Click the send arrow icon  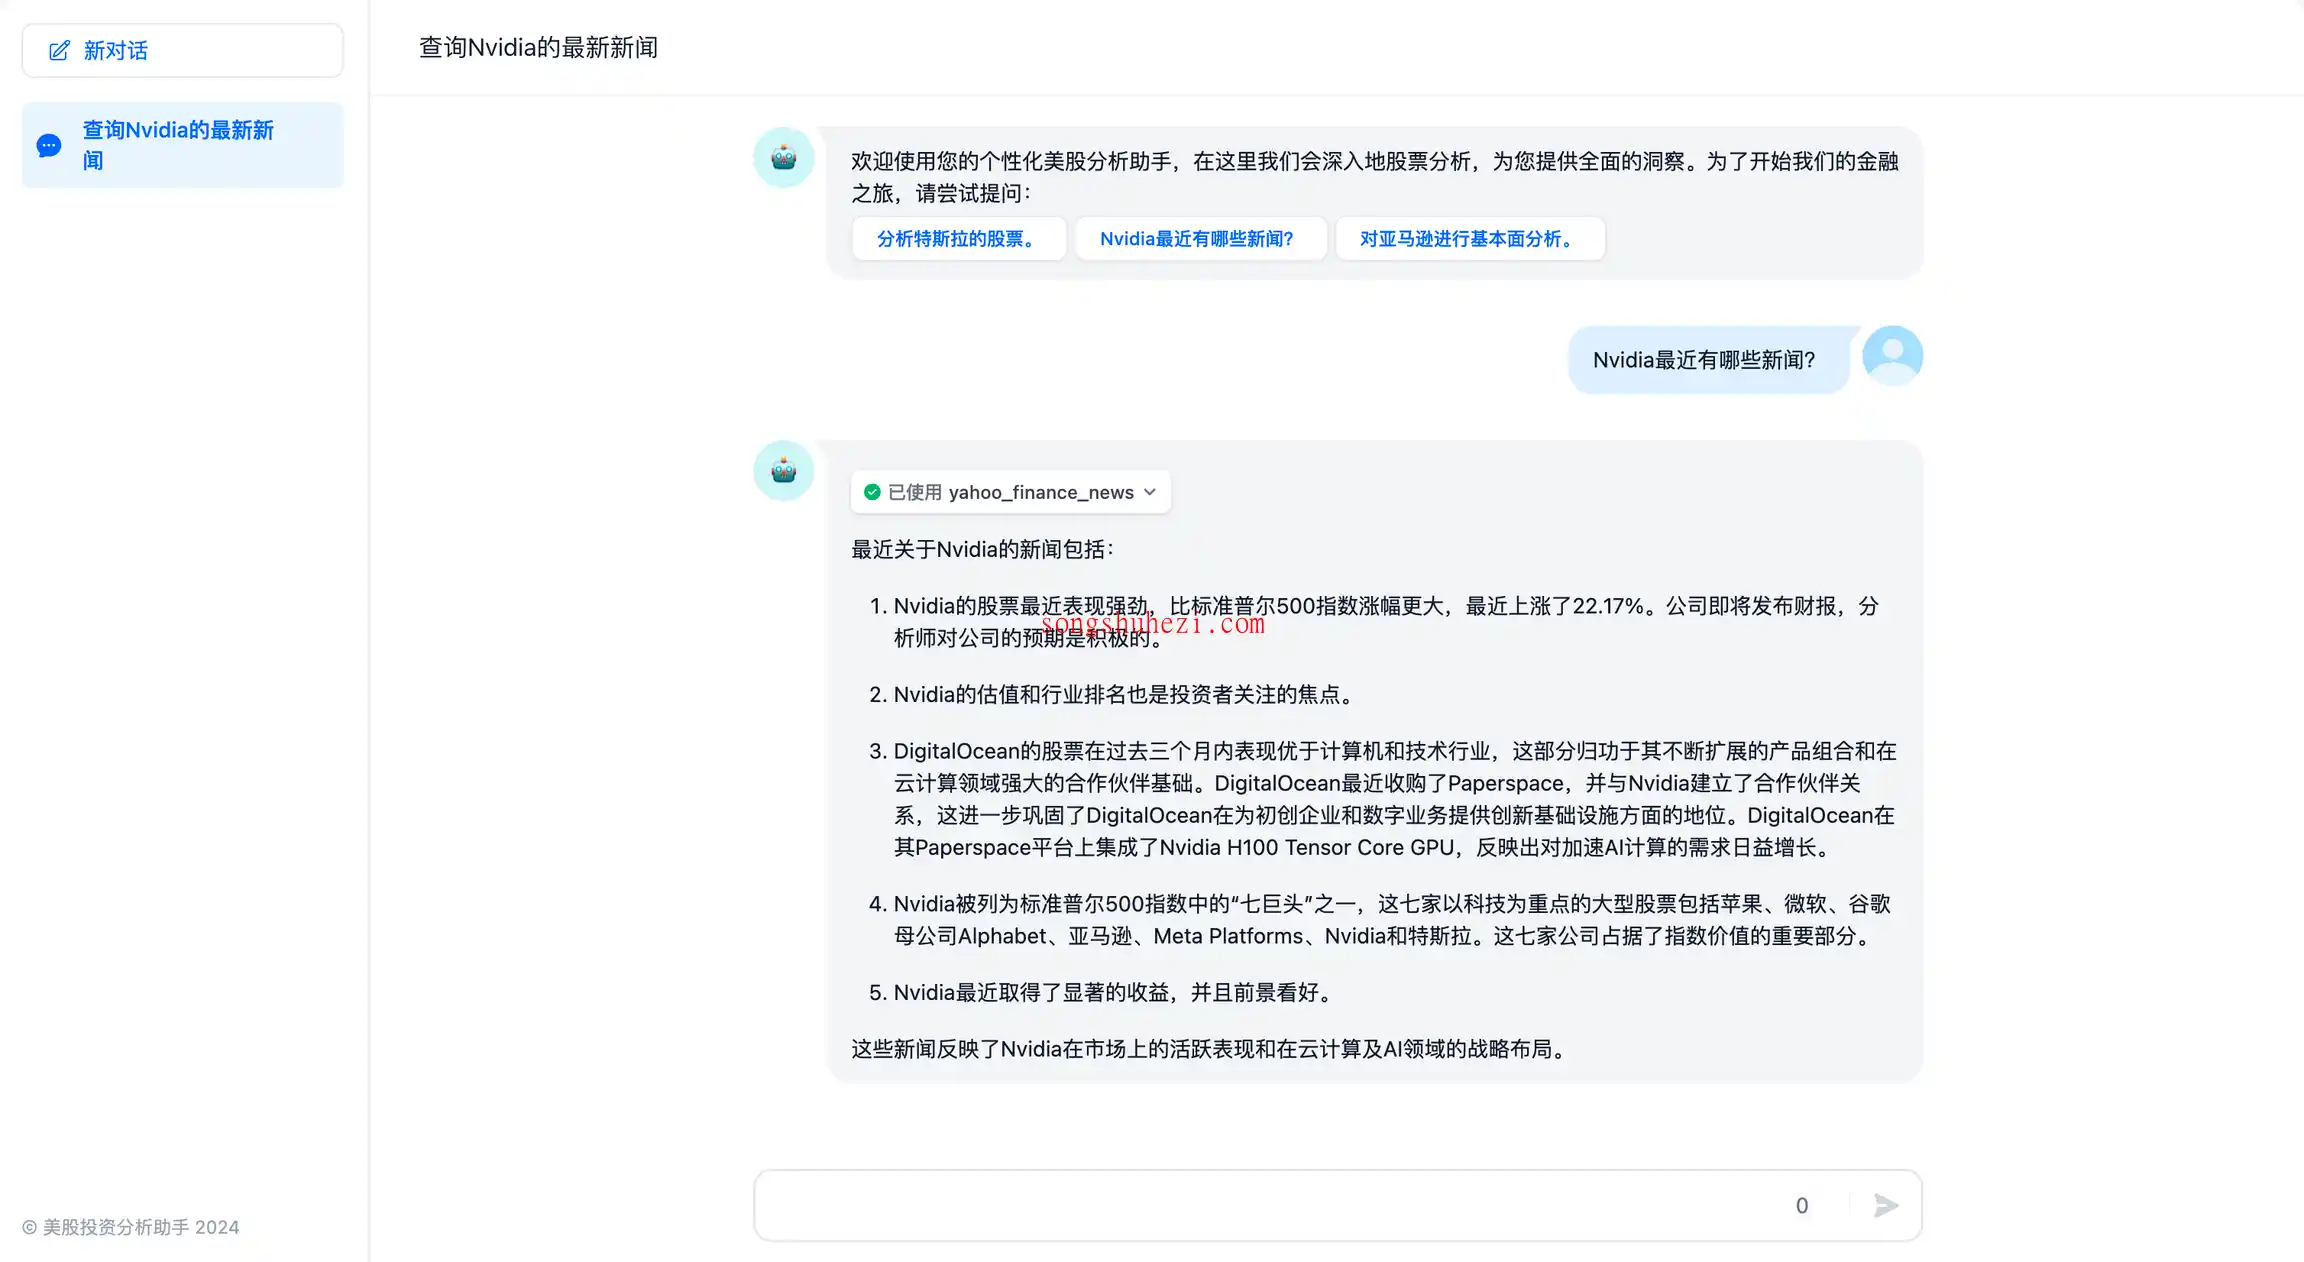coord(1886,1206)
